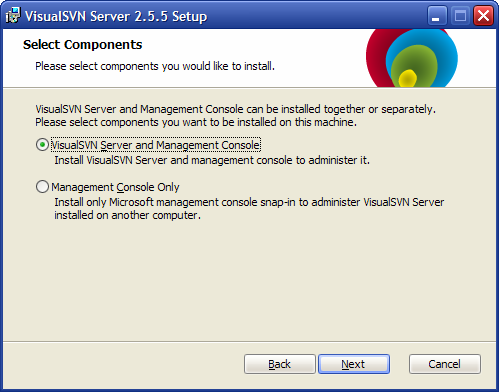Select VisualSVN Server and Management Console radio button
499x392 pixels.
(x=42, y=145)
